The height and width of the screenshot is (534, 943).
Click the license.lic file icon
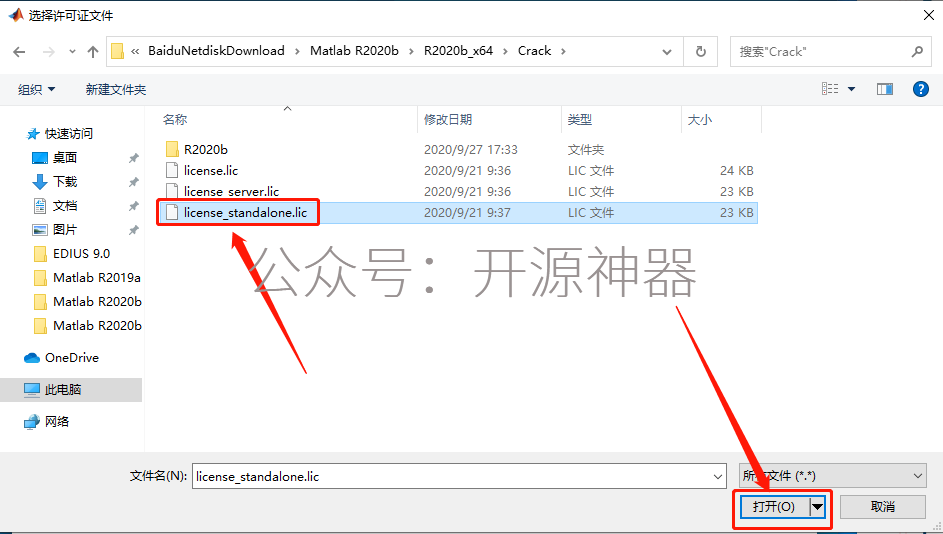172,170
